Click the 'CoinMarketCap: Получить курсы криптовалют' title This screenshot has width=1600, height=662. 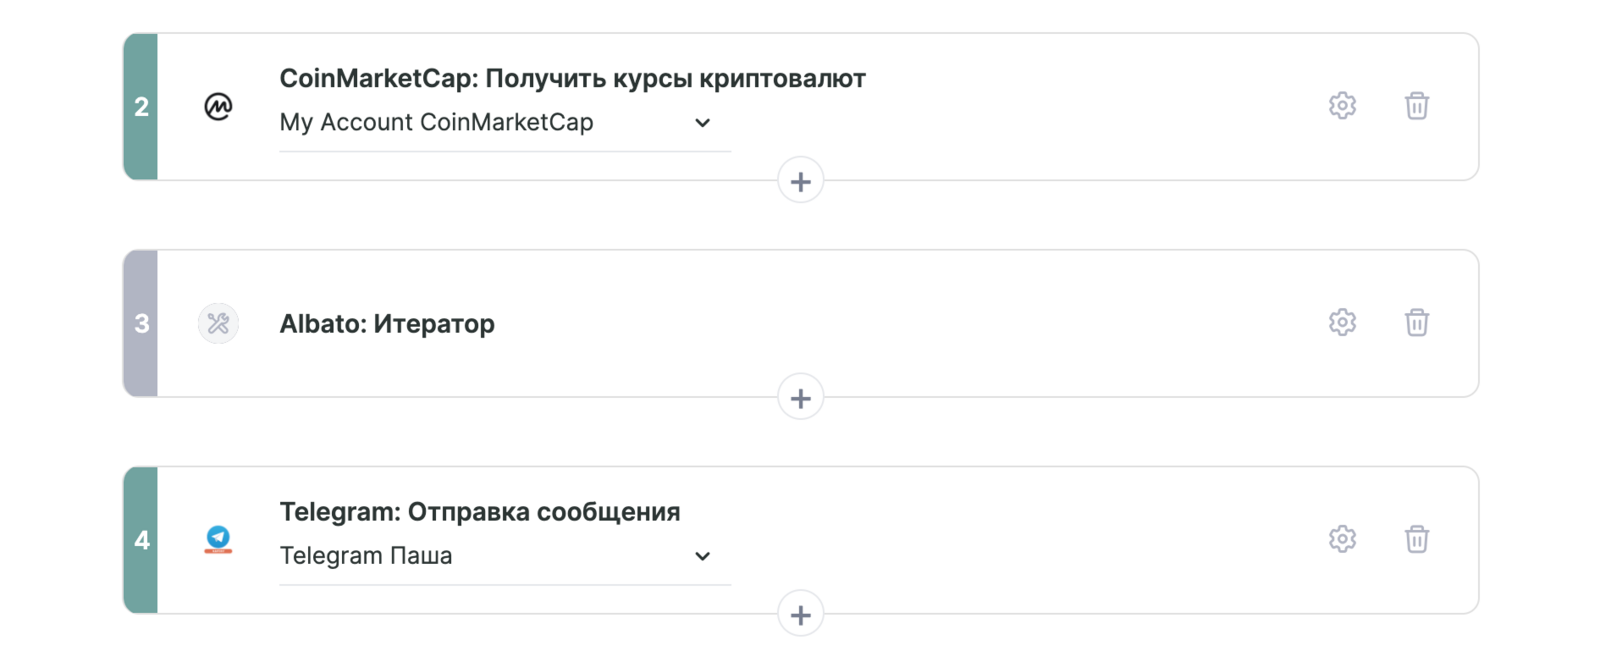(x=572, y=78)
